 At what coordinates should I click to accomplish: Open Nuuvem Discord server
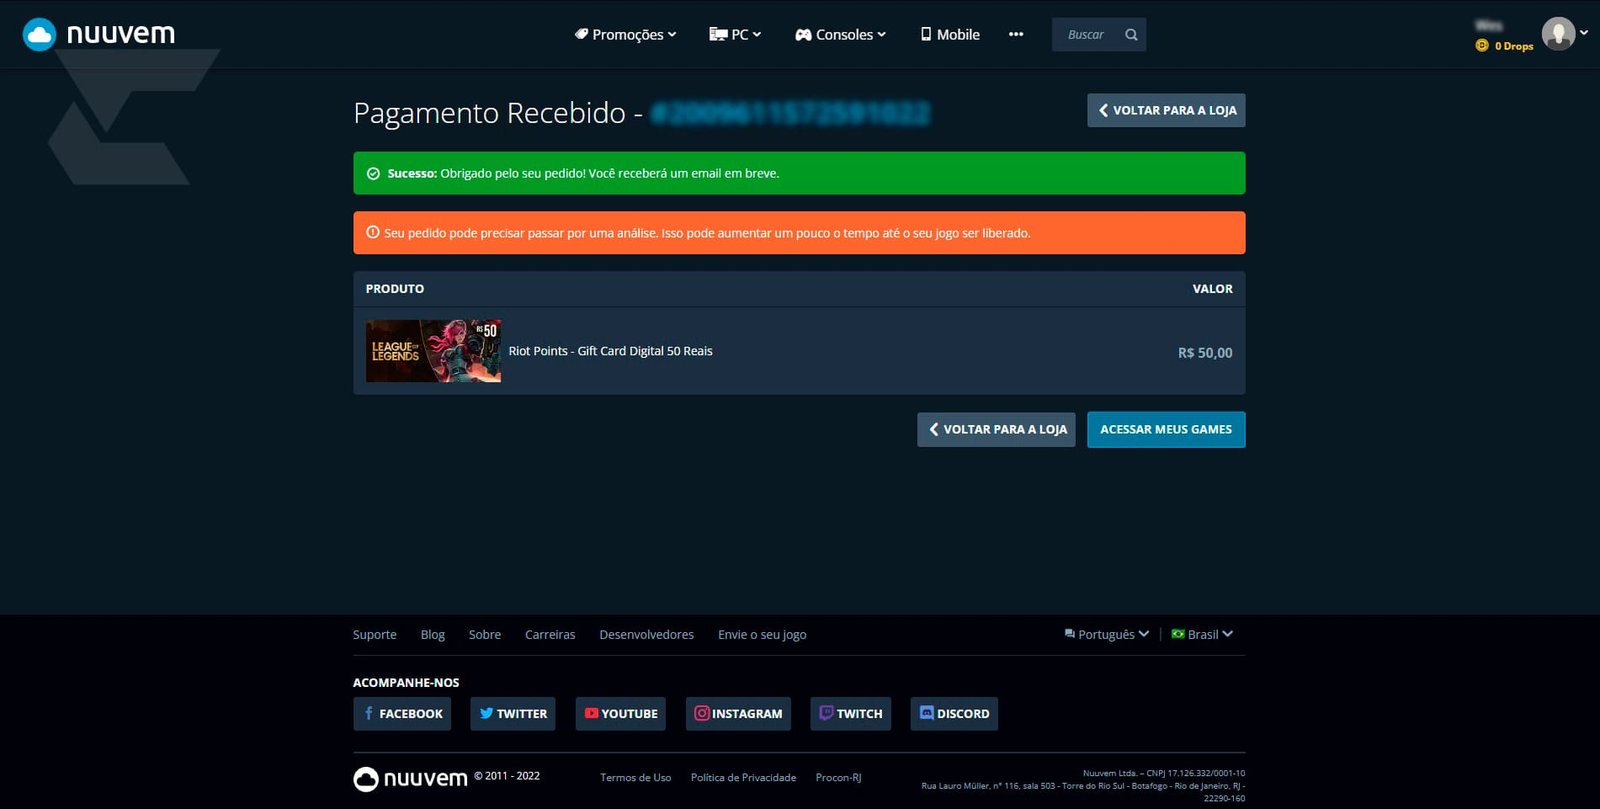pos(954,714)
